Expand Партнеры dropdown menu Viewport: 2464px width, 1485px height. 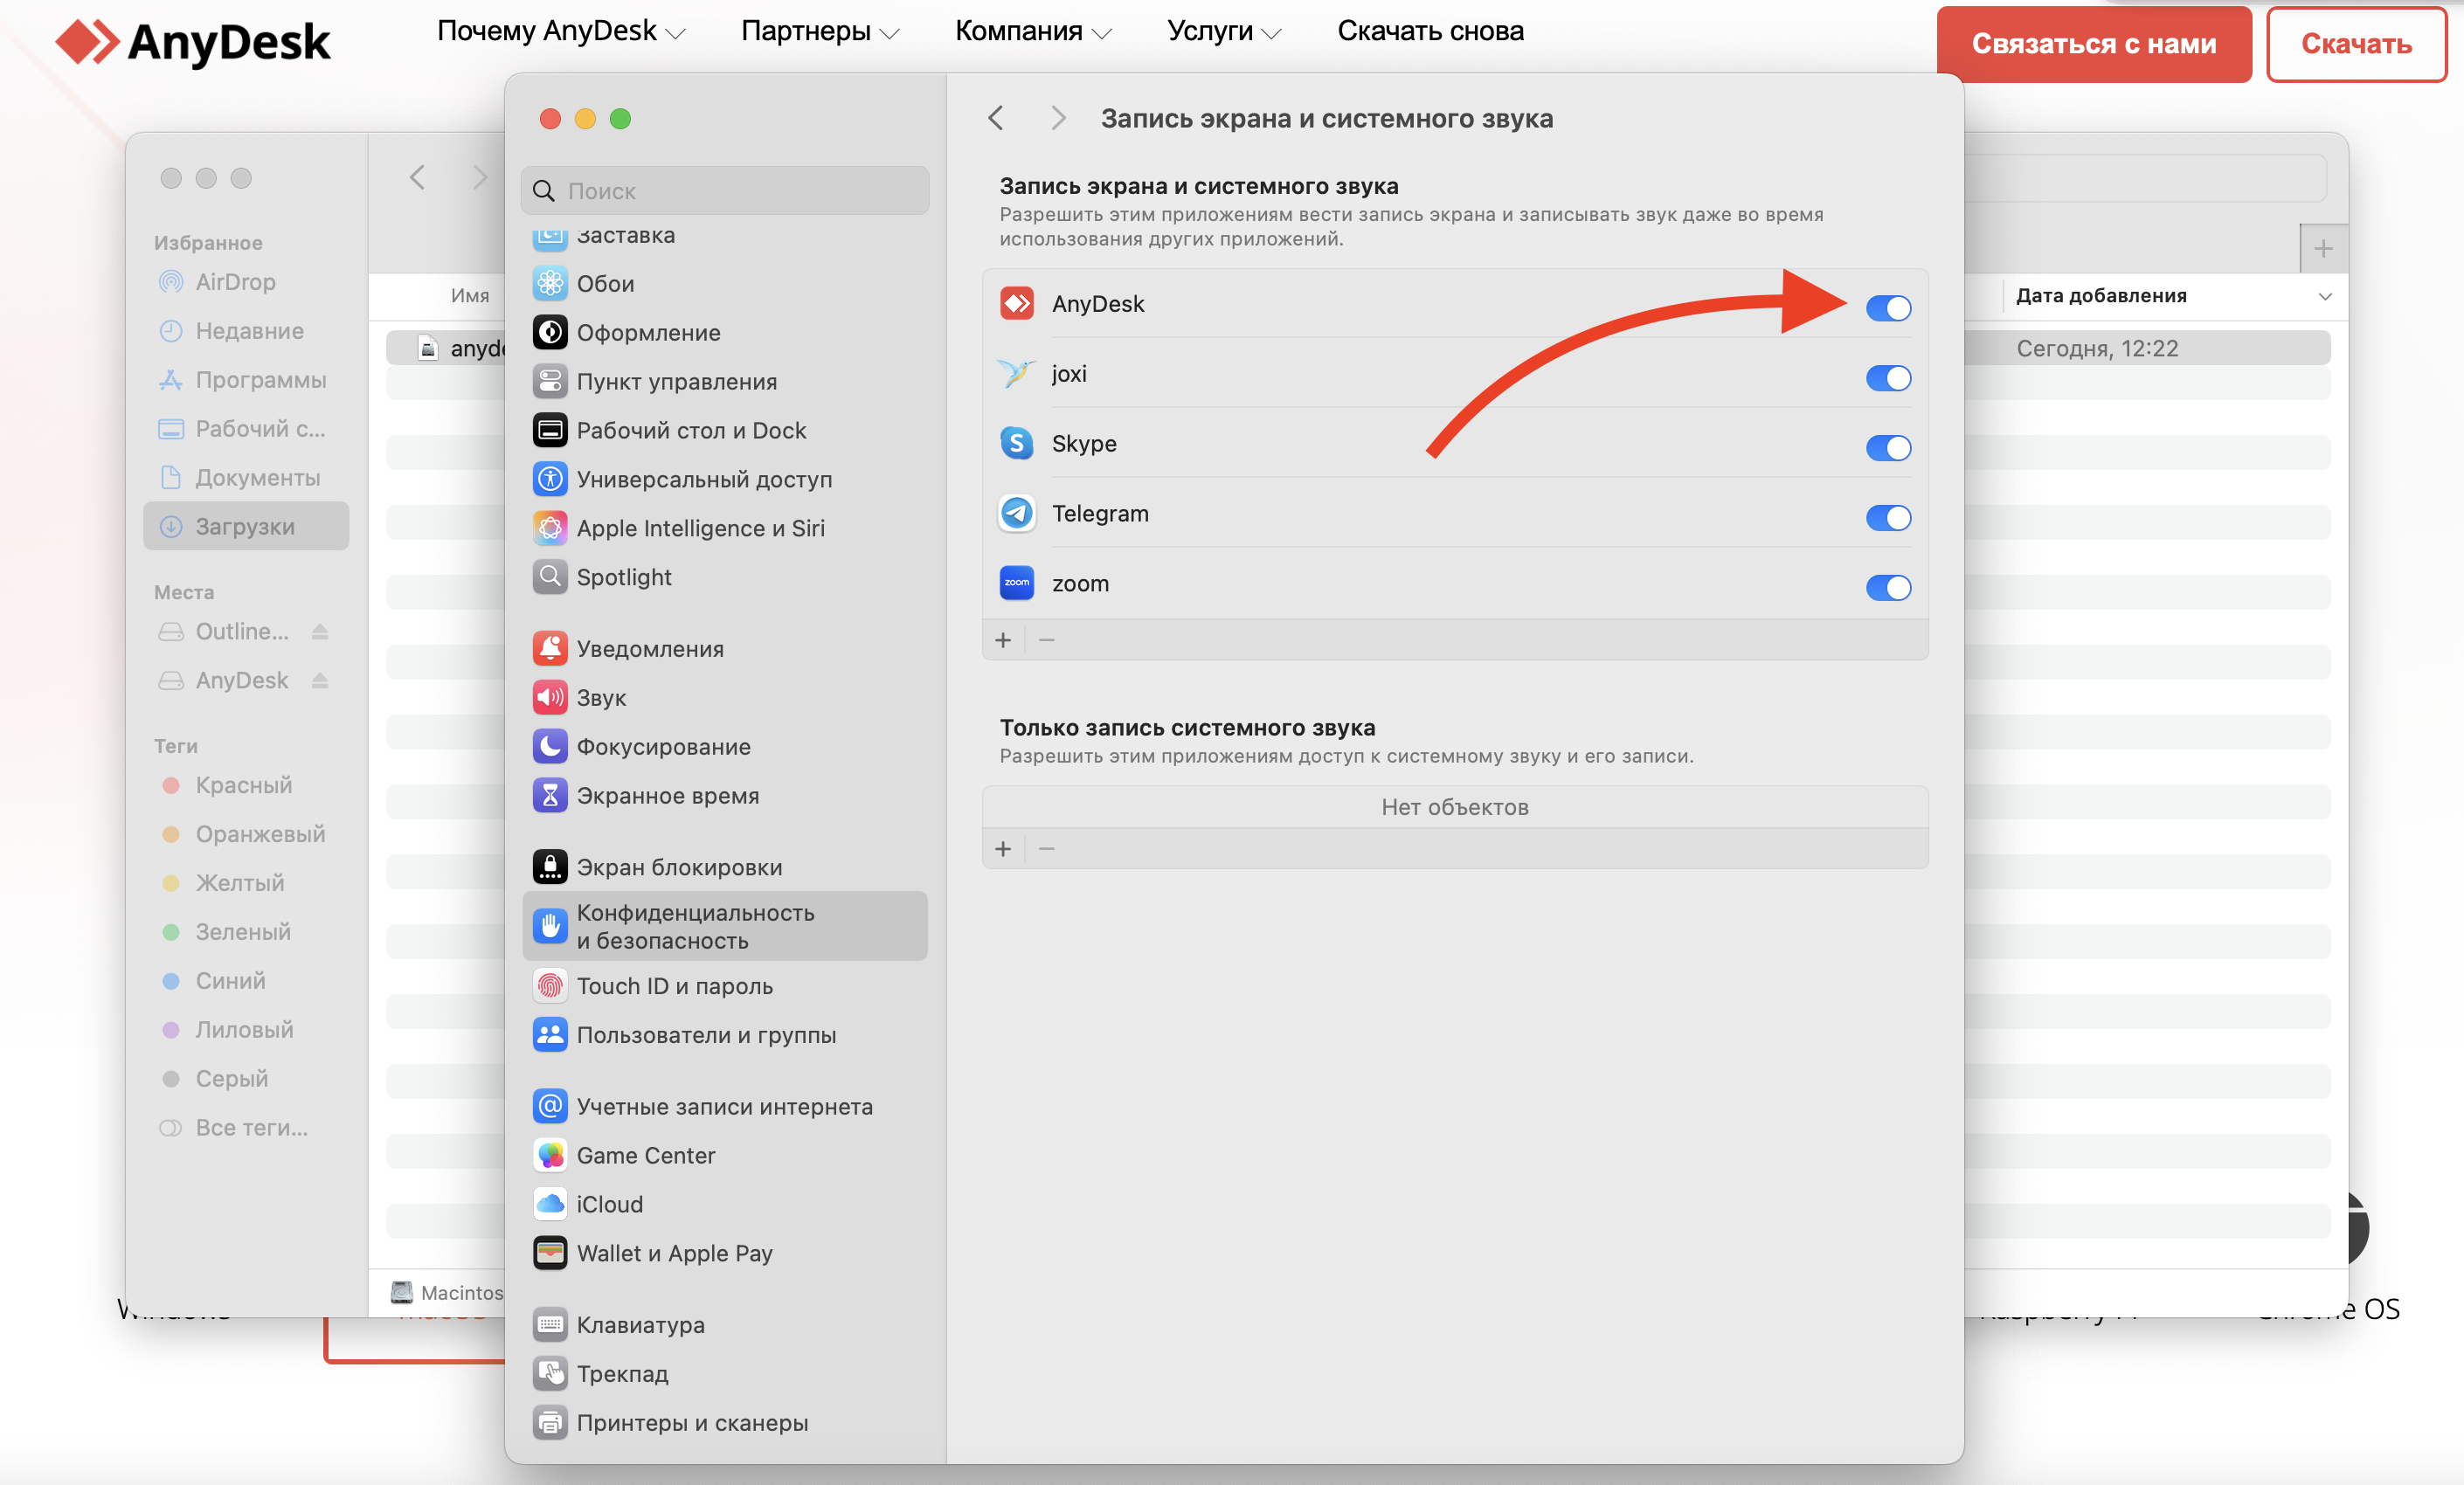[x=820, y=32]
